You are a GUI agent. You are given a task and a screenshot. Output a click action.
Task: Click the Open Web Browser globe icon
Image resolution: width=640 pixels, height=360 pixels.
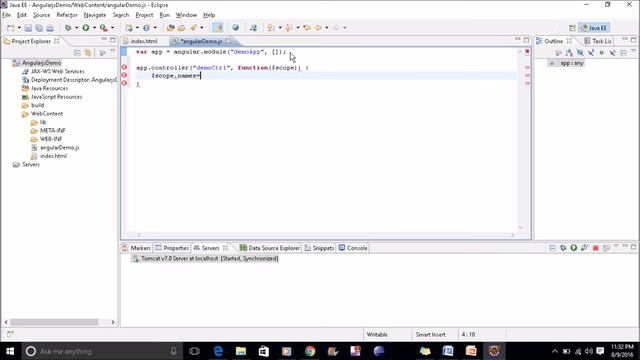pos(236,28)
